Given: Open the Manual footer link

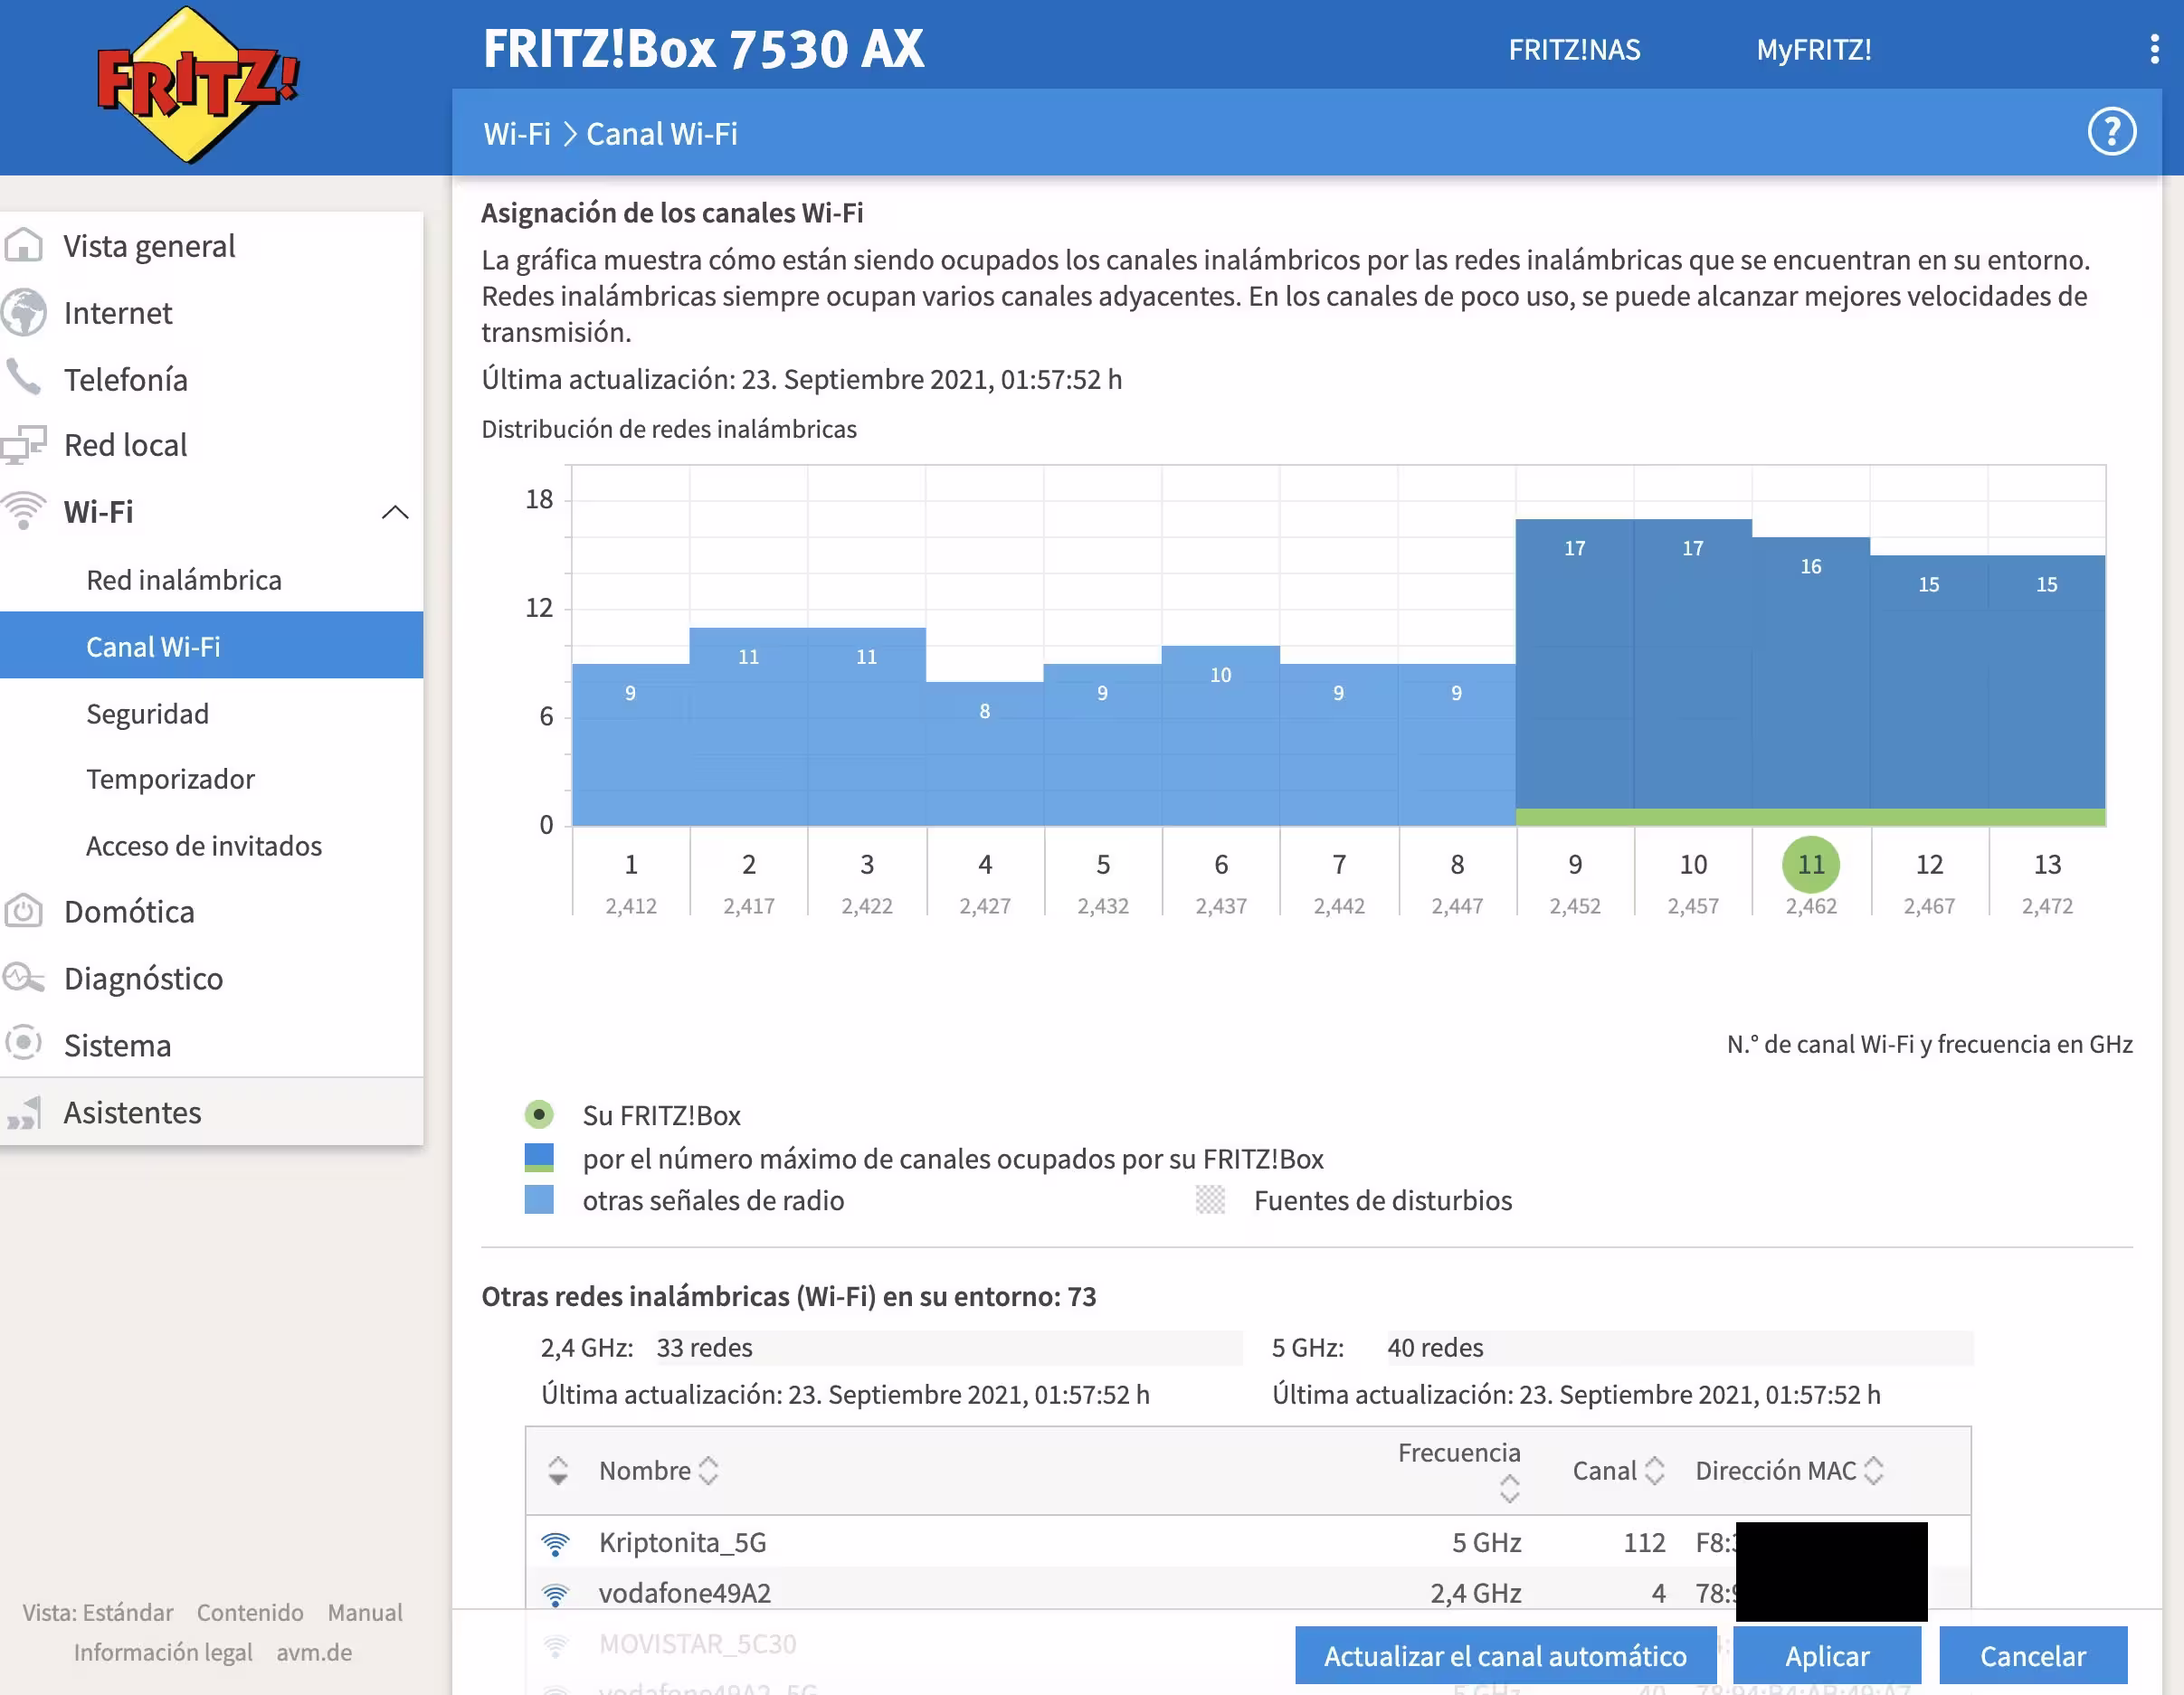Looking at the screenshot, I should tap(365, 1612).
